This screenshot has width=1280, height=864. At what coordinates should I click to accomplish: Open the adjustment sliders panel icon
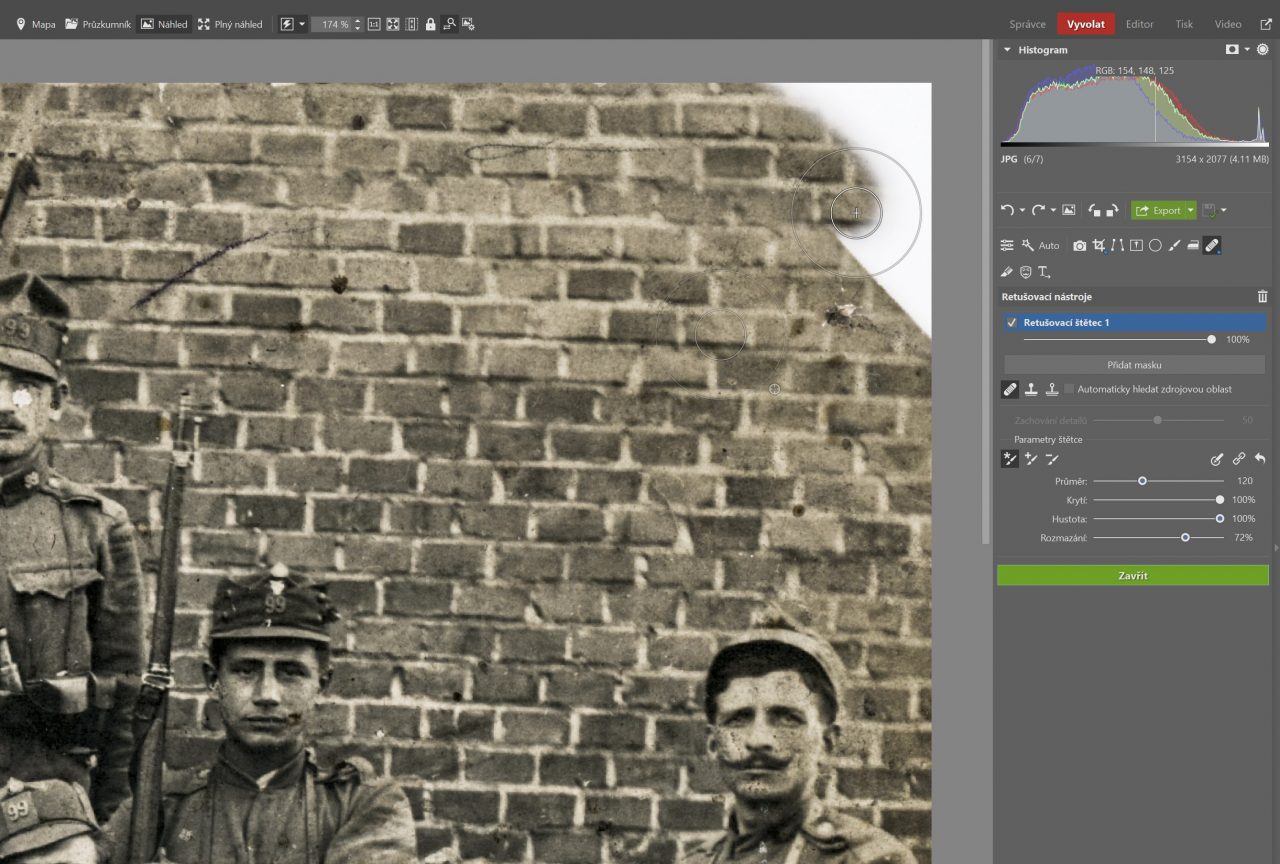click(1007, 245)
